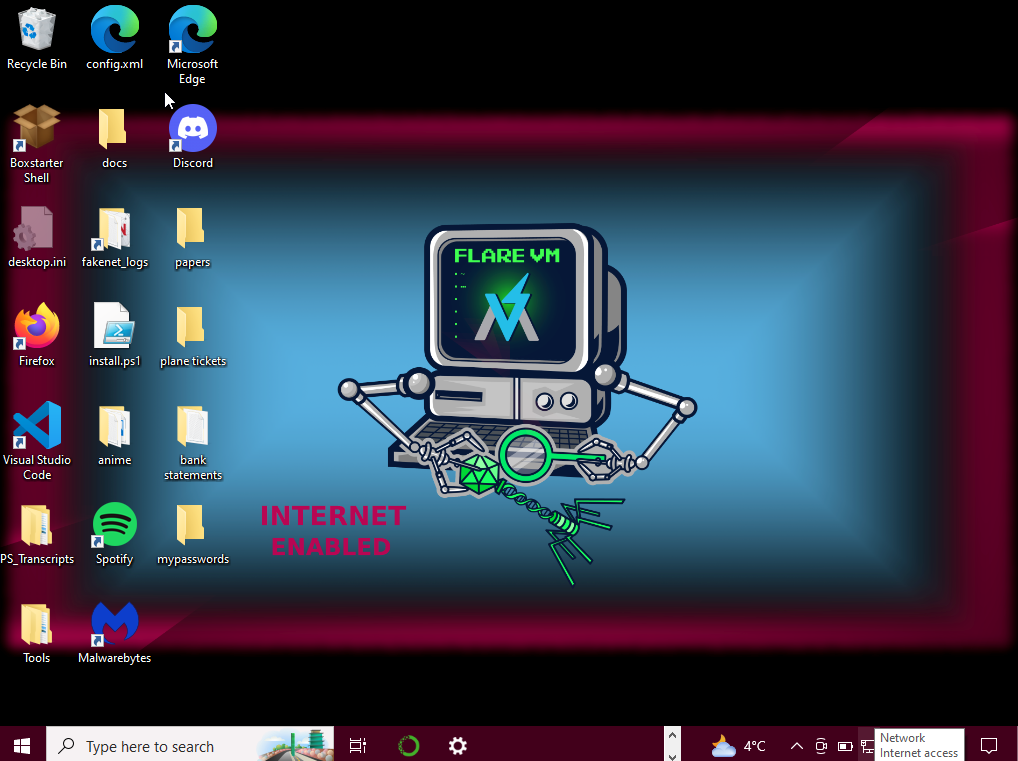Click the Firefox desktop icon

click(37, 327)
